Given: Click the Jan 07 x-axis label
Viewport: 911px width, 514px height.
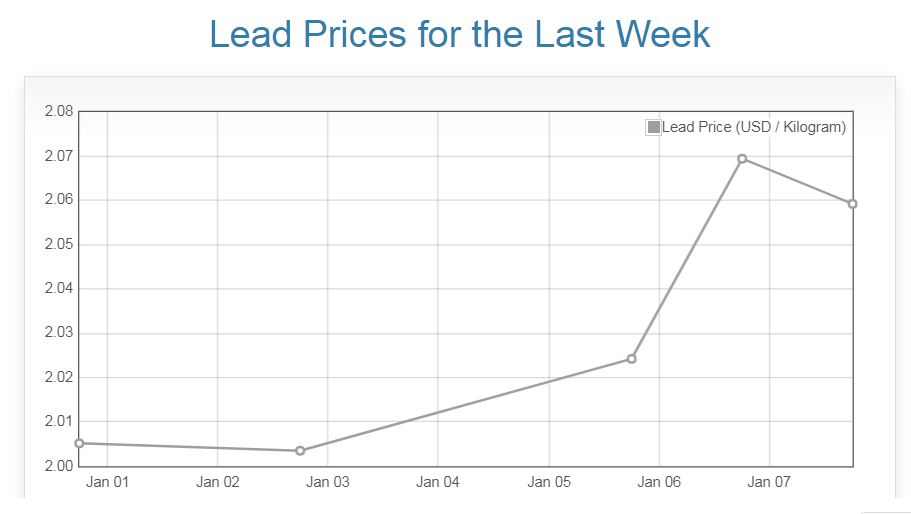Looking at the screenshot, I should (769, 482).
